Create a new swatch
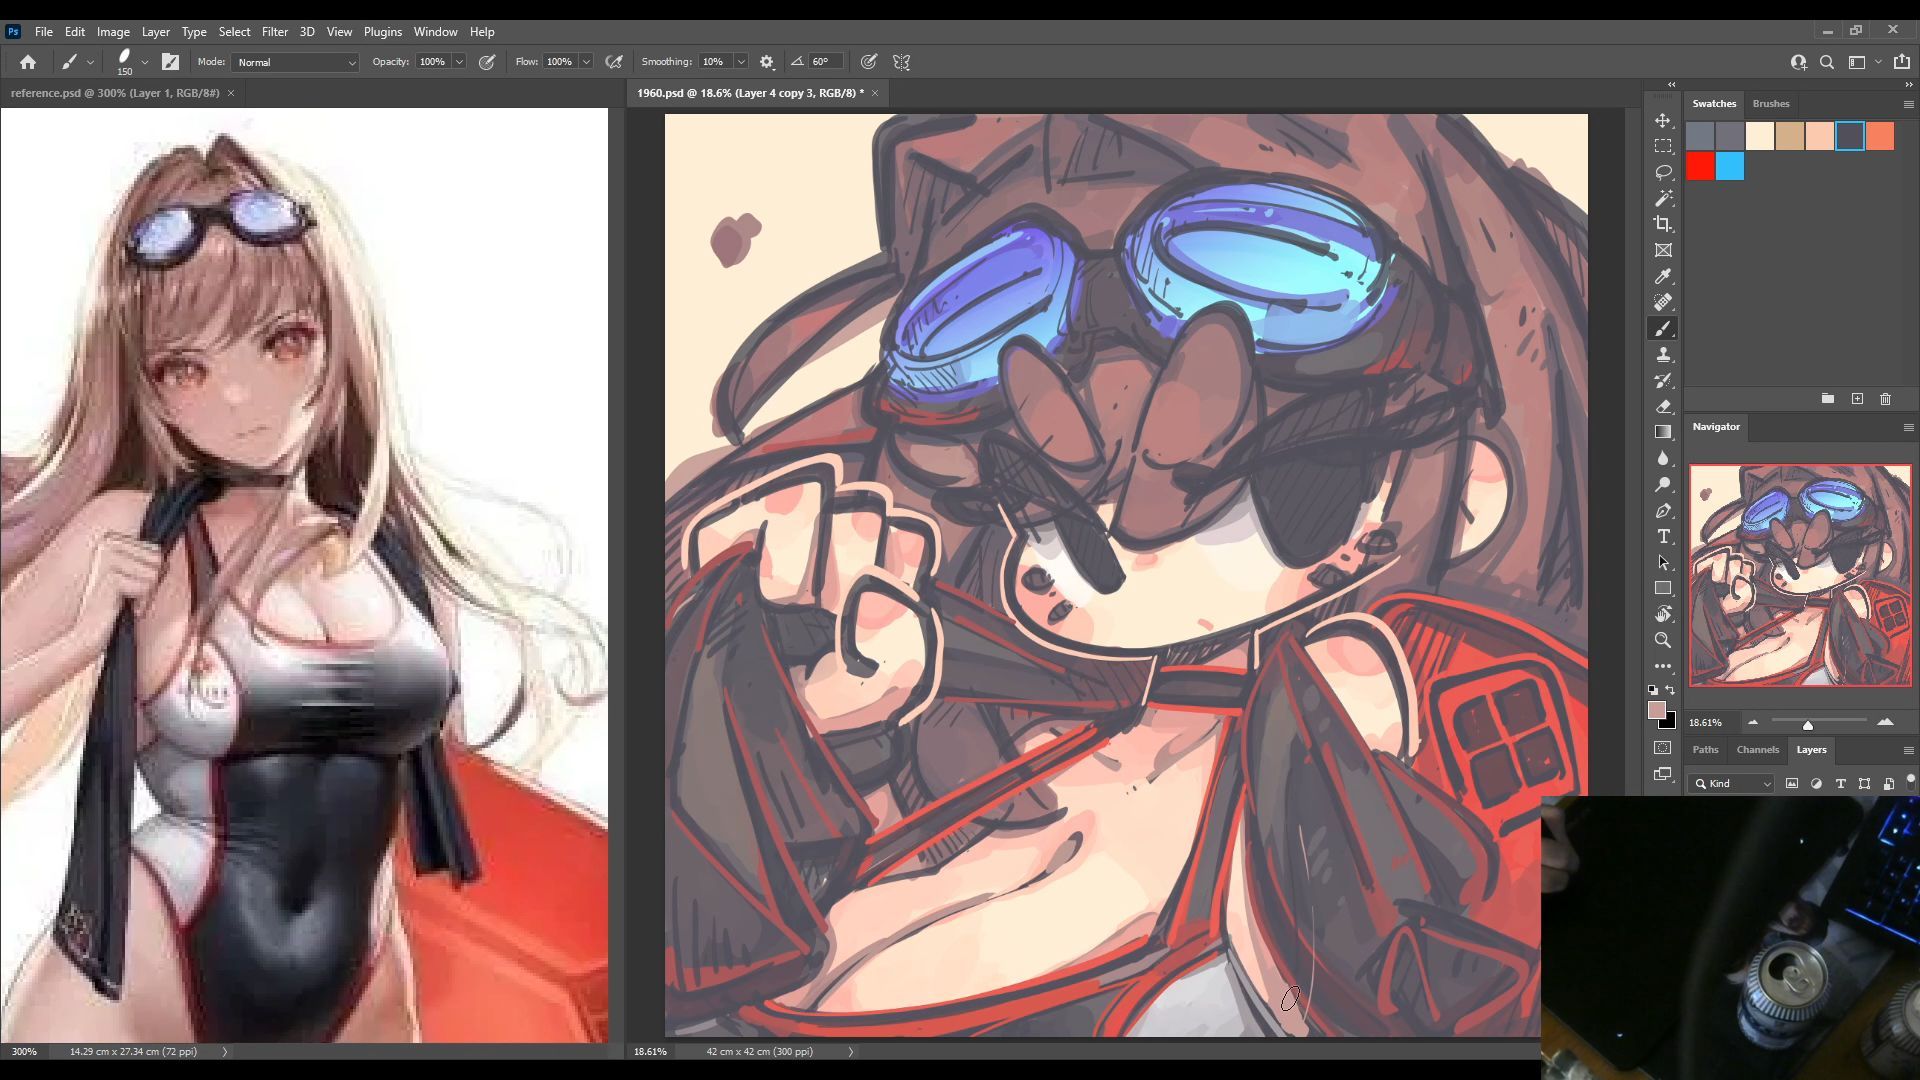Viewport: 1920px width, 1080px height. click(1857, 399)
